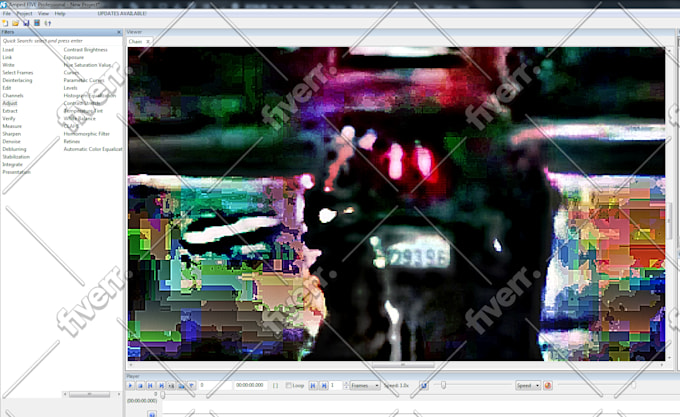Save the project with the floppy icon
Viewport: 680px width, 417px height.
point(26,23)
